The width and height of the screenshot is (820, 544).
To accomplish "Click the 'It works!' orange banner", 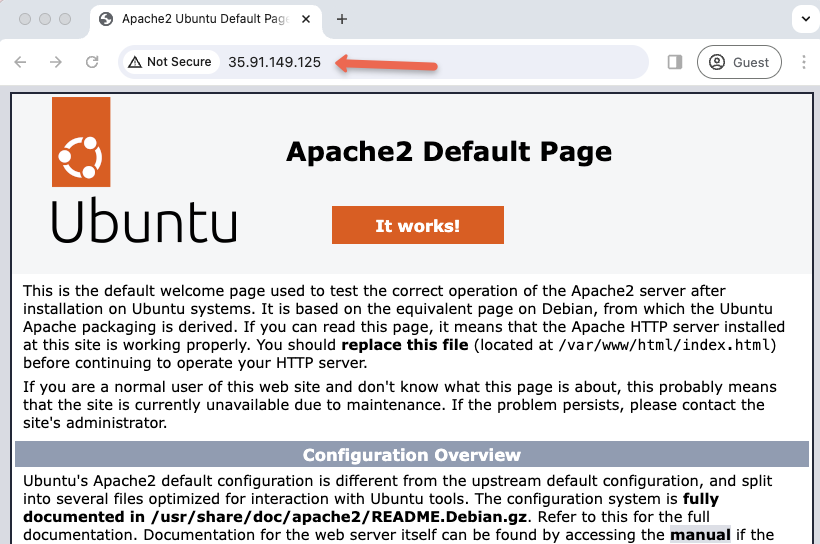I will pos(418,225).
